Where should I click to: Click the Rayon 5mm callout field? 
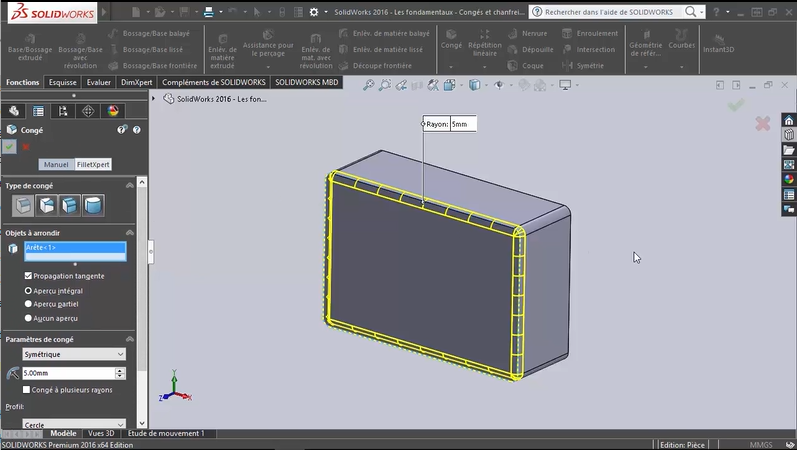tap(462, 125)
